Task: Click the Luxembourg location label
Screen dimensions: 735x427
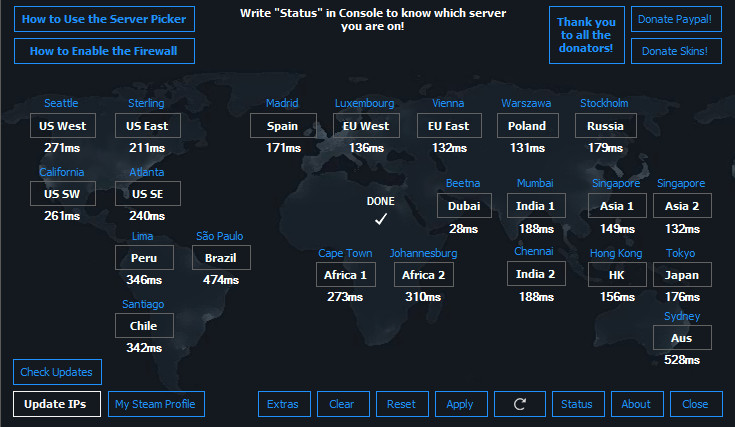Action: 365,103
